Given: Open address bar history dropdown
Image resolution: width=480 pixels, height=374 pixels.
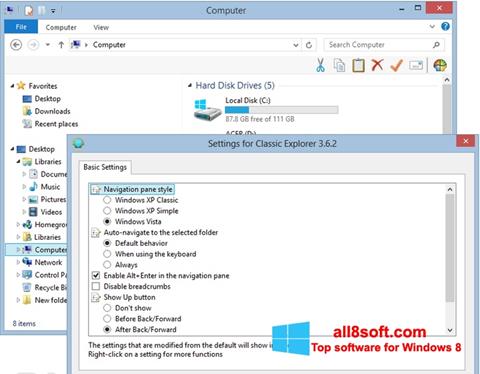Looking at the screenshot, I should 296,45.
